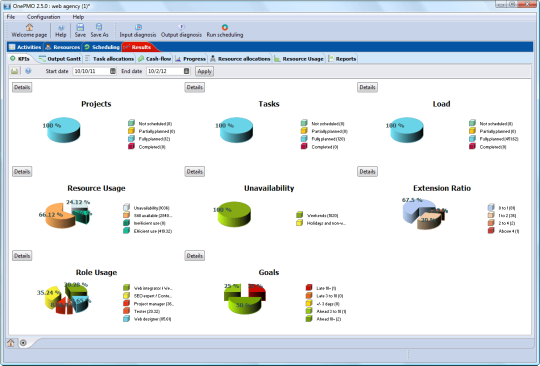Select the Results tab
540x366 pixels.
coord(138,47)
